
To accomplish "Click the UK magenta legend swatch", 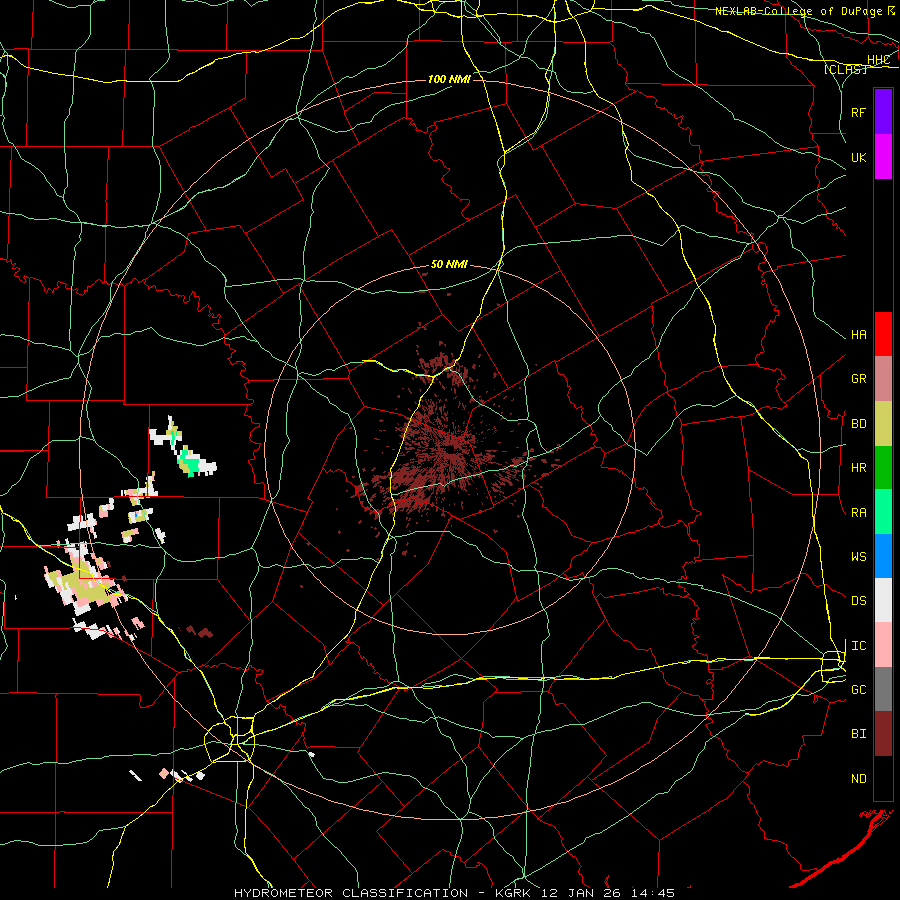I will click(x=883, y=157).
